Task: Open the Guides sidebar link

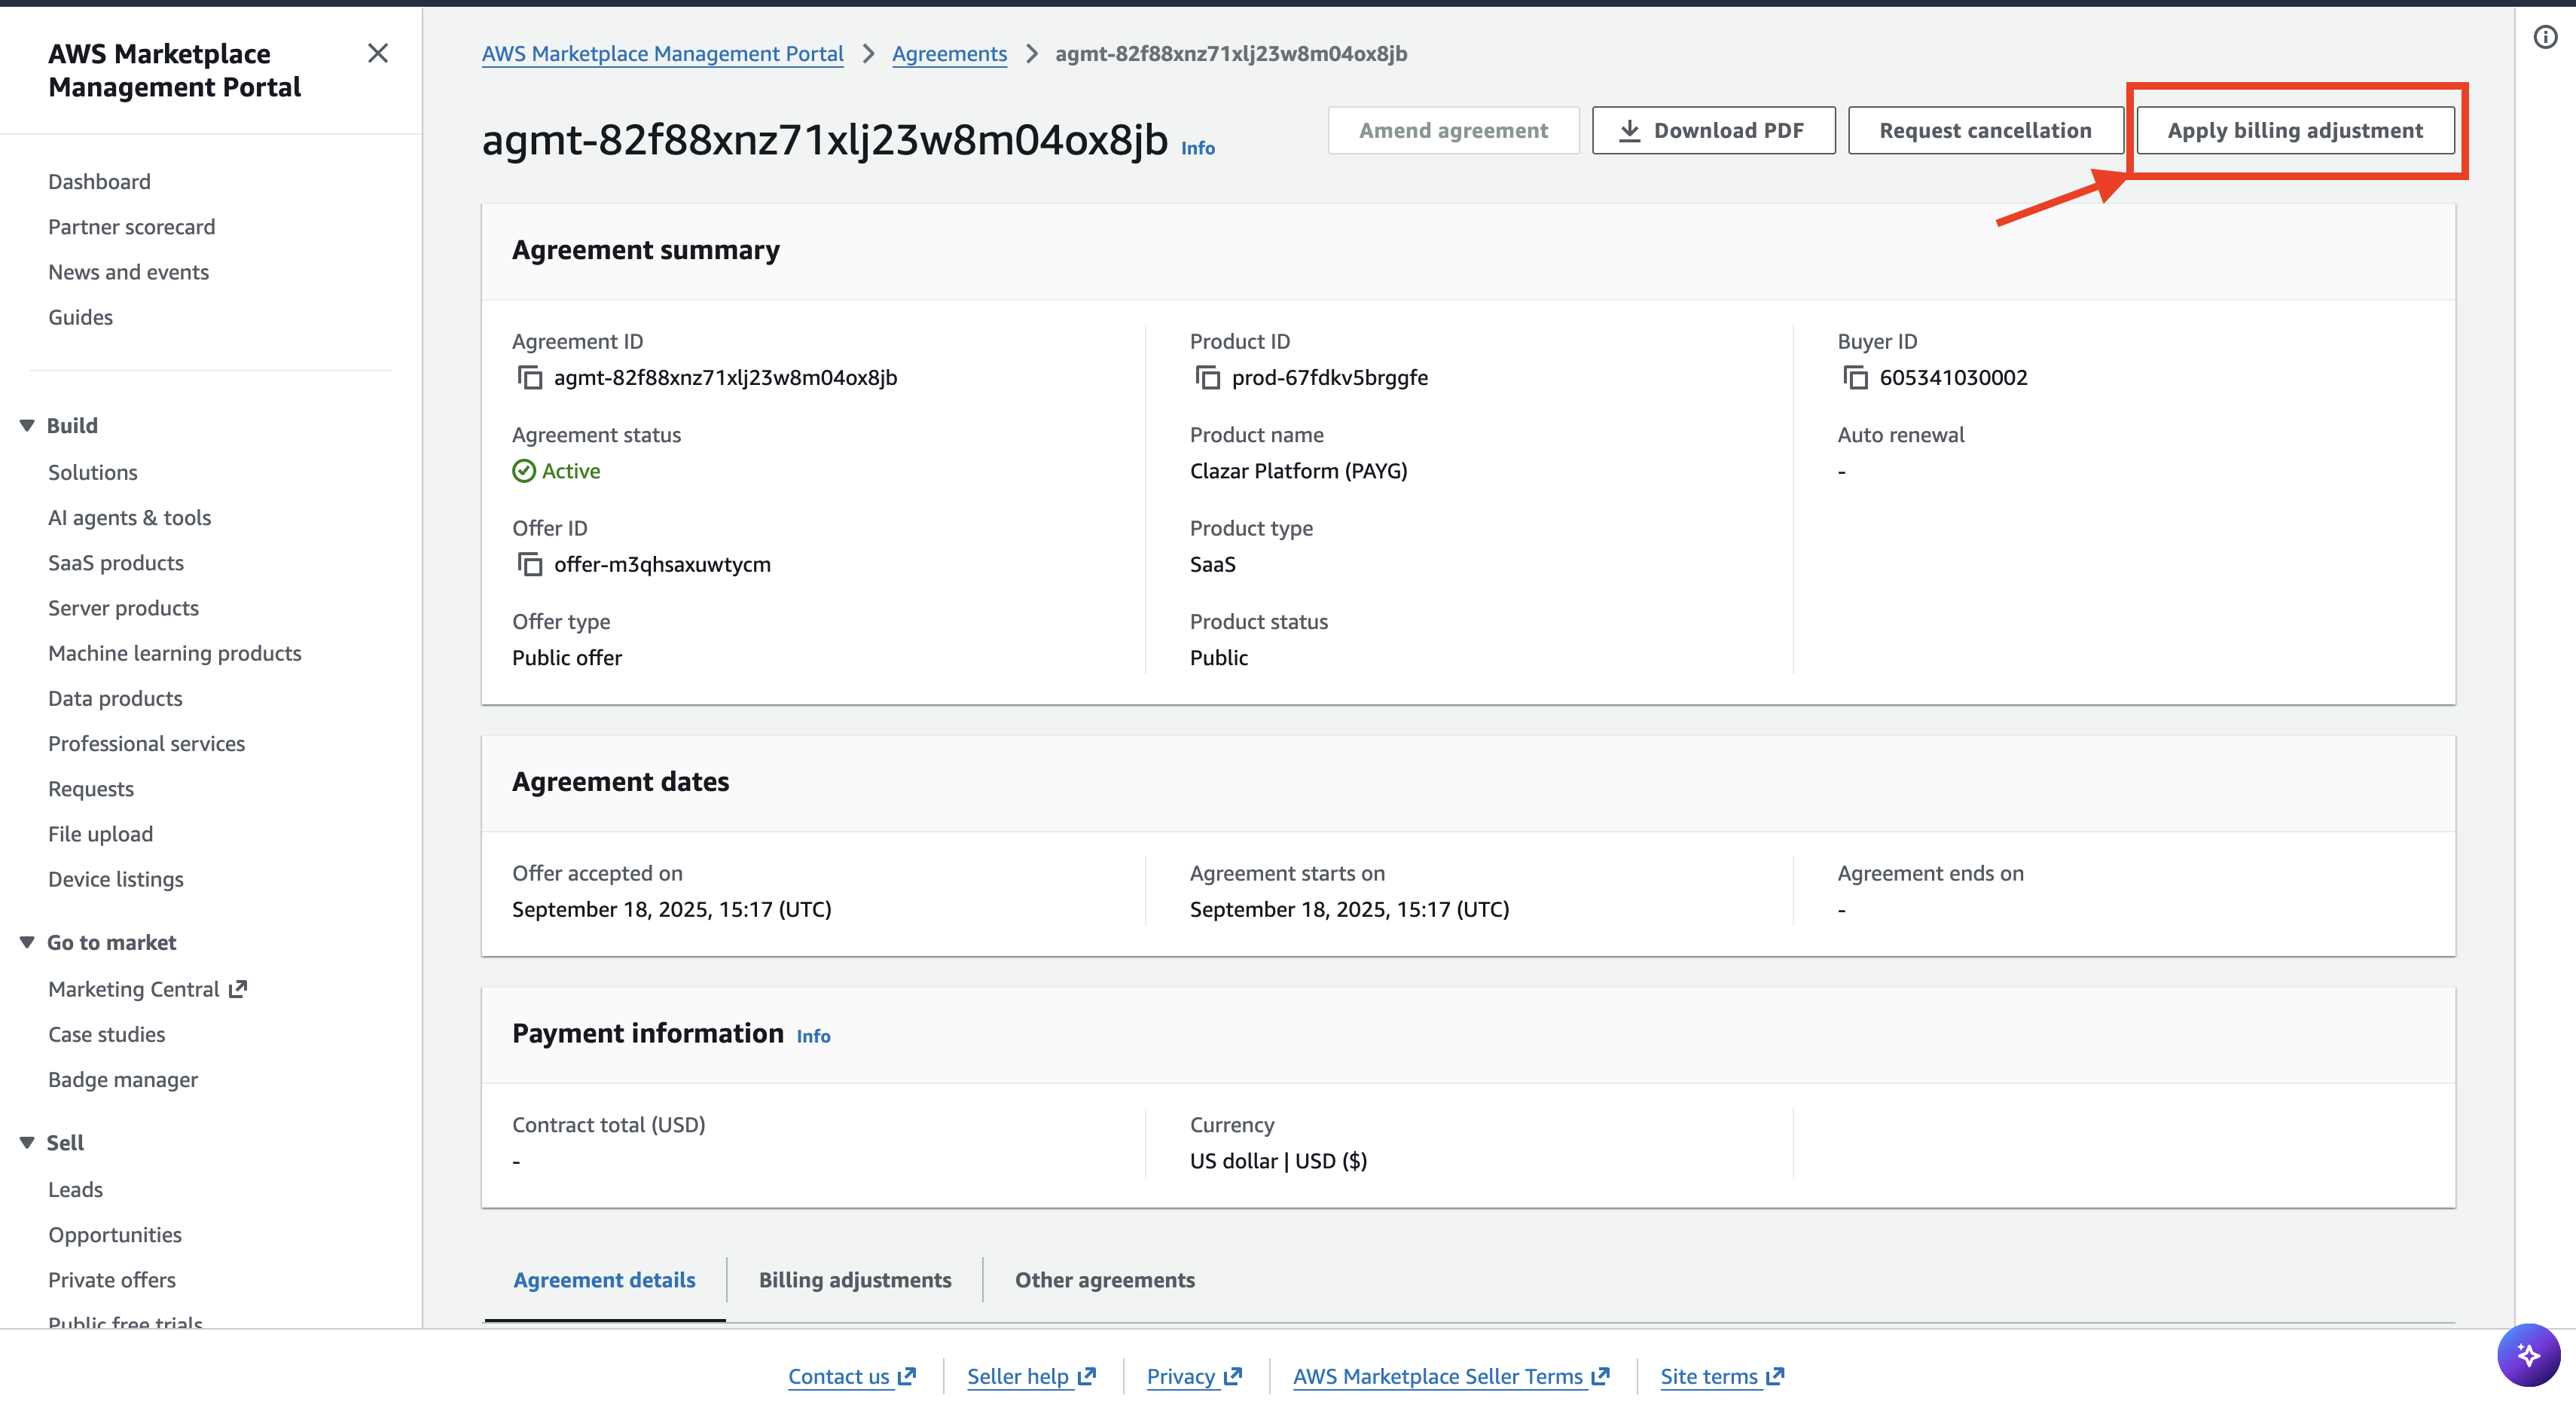Action: click(x=80, y=317)
